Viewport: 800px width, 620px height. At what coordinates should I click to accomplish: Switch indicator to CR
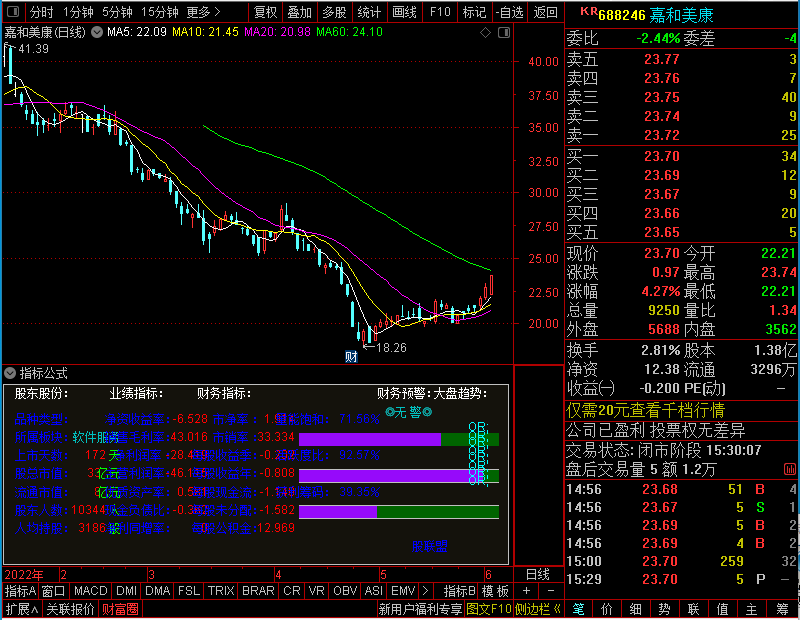pos(292,591)
